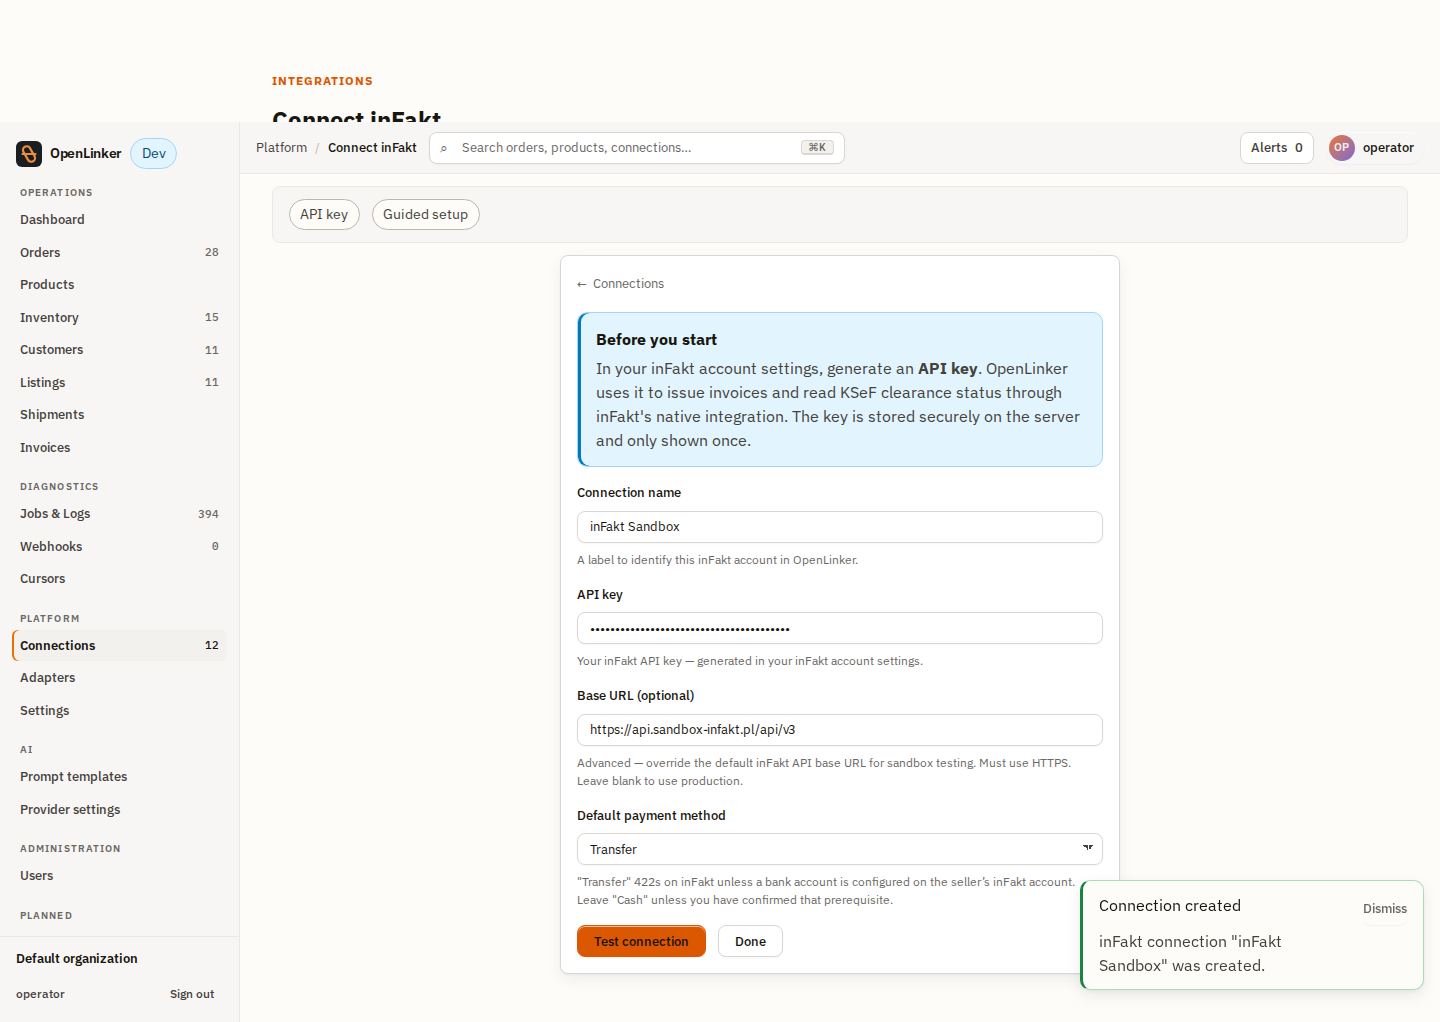Click the operator avatar icon

click(1341, 147)
